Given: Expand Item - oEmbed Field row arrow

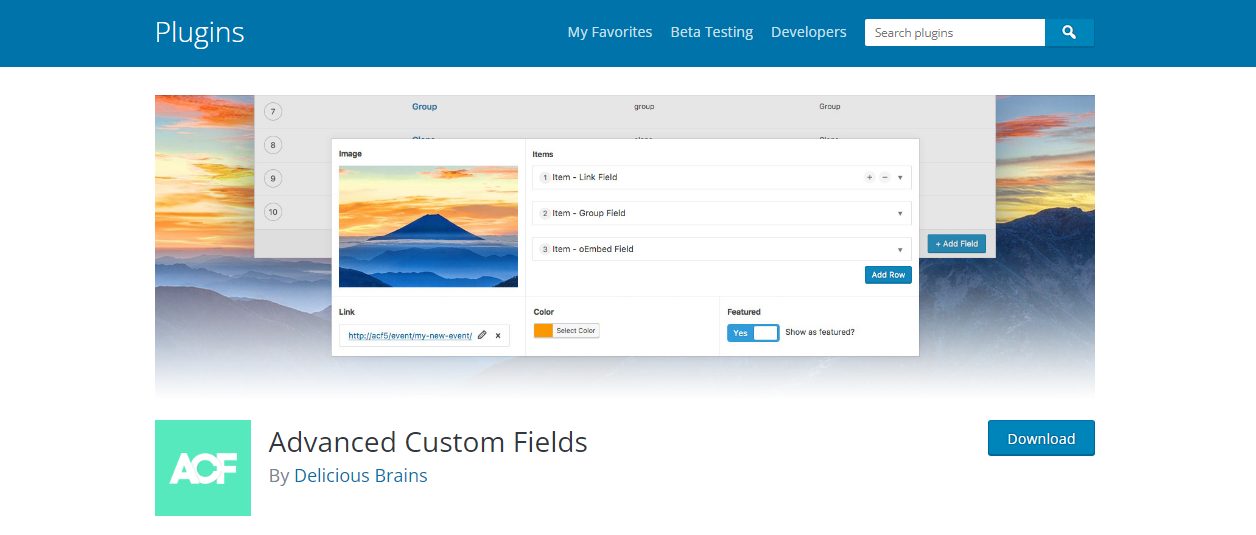Looking at the screenshot, I should tap(900, 249).
